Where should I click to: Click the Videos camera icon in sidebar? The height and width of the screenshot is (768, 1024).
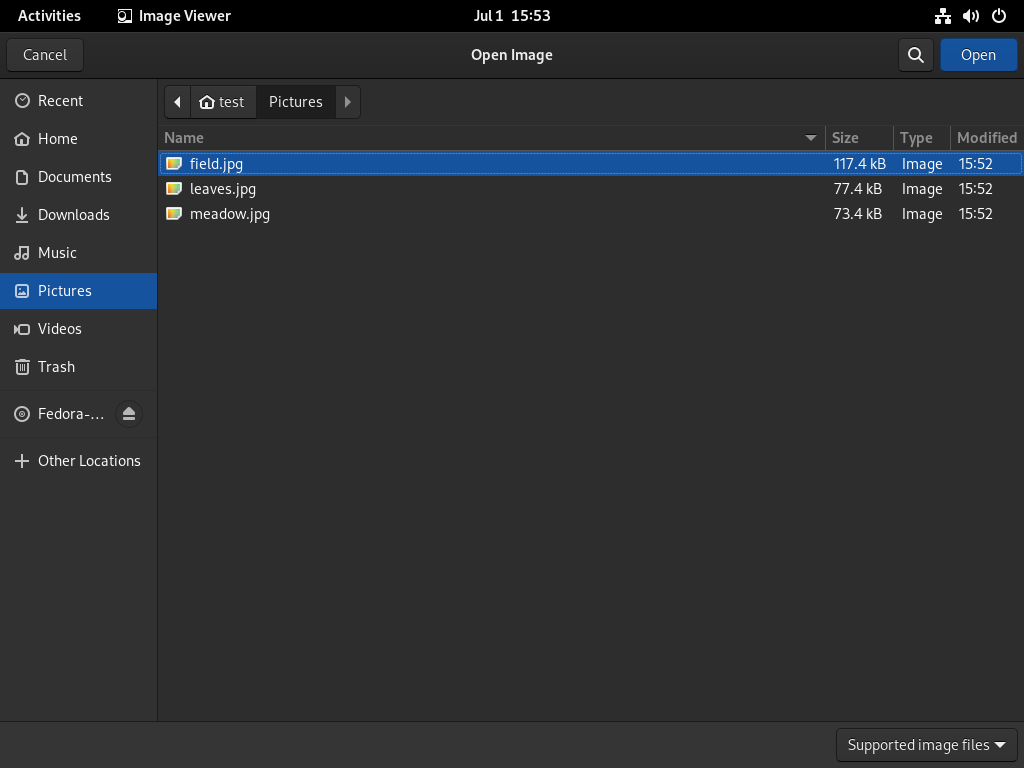point(22,329)
